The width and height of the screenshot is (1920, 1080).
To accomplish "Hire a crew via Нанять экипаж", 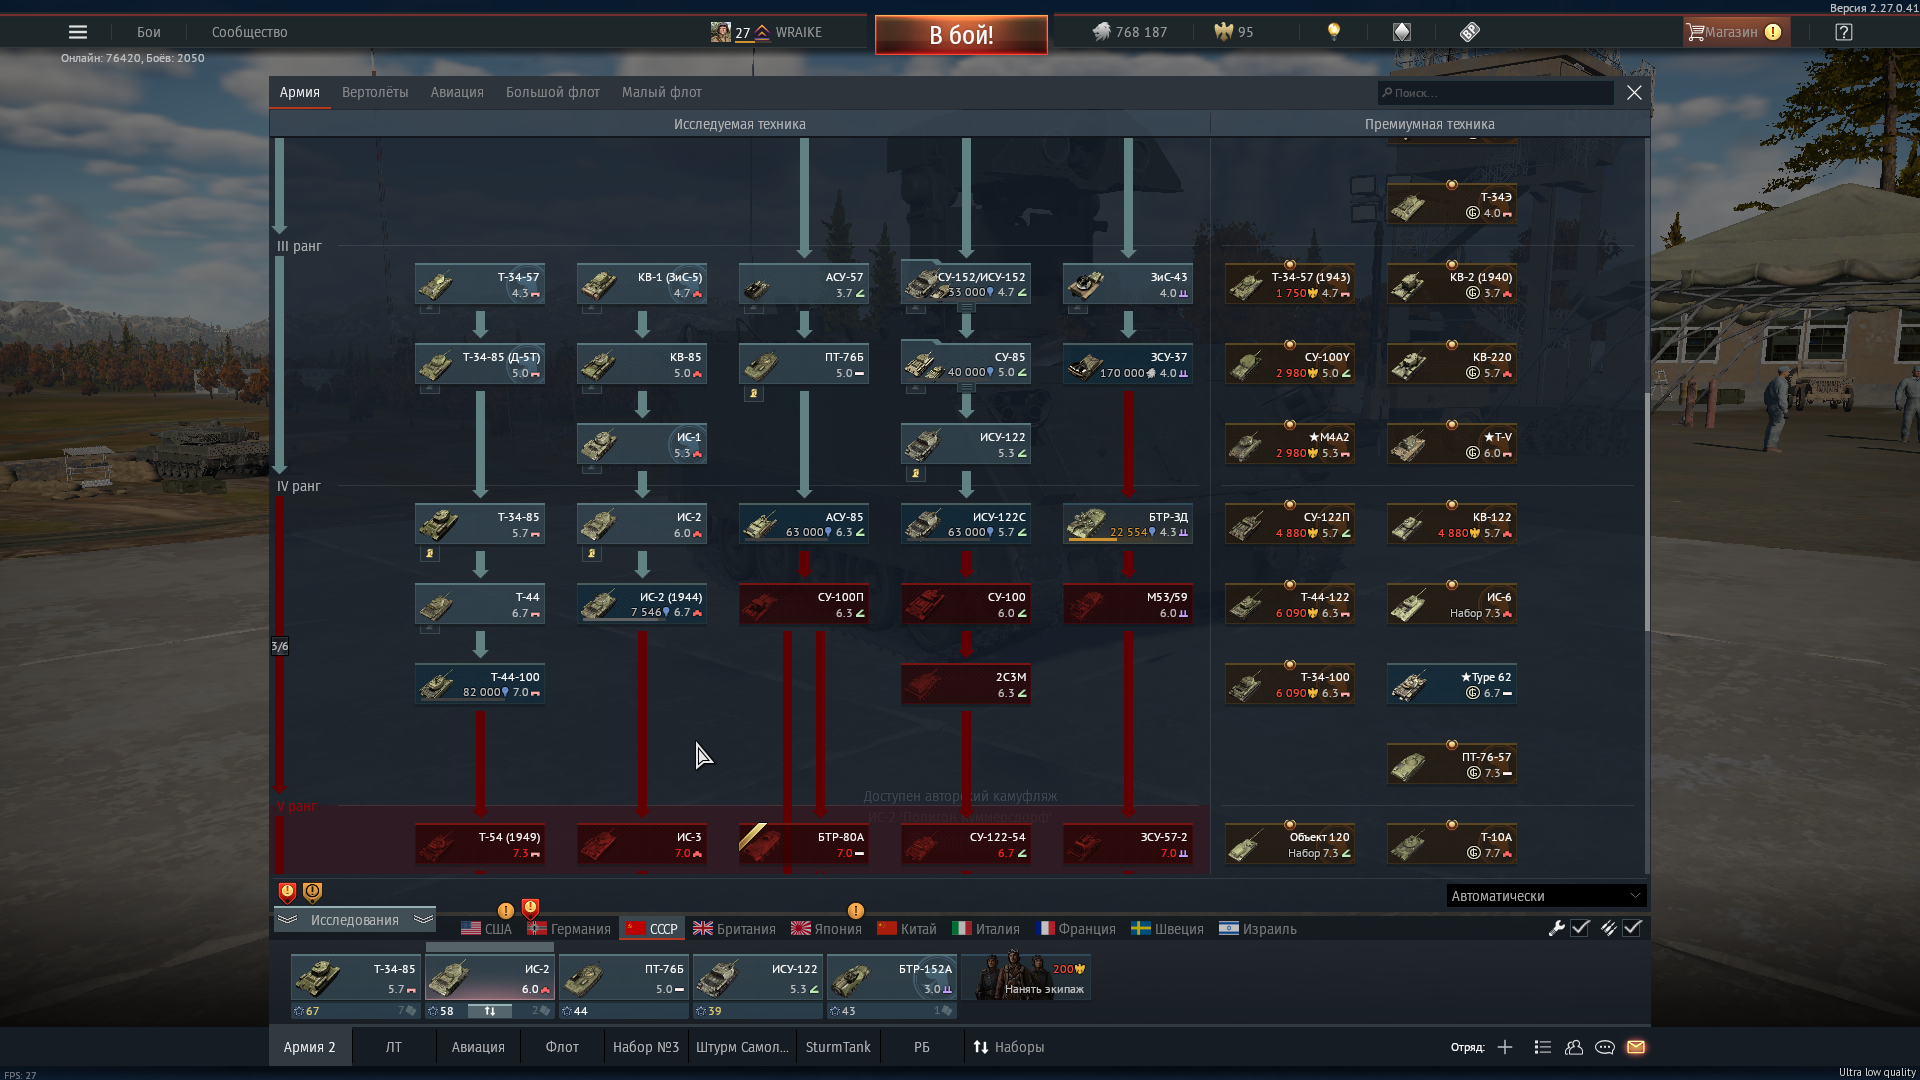I will 1026,977.
